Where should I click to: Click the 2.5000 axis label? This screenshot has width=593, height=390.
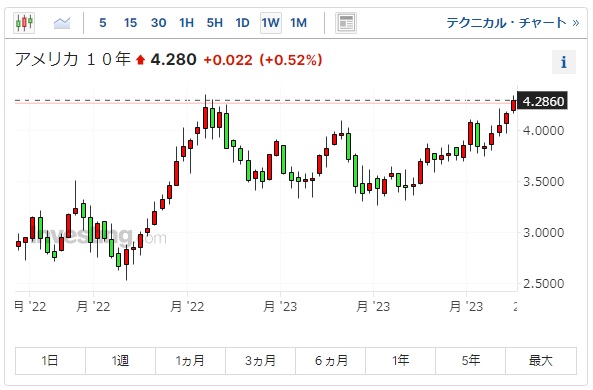coord(543,283)
